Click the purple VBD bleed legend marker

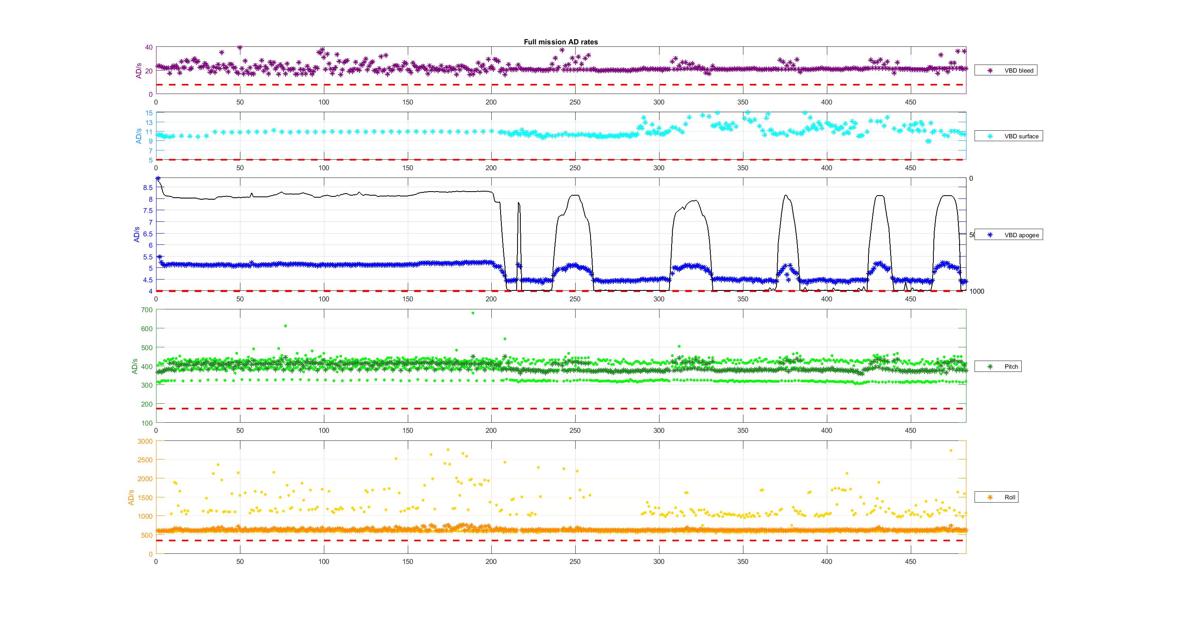[x=989, y=71]
